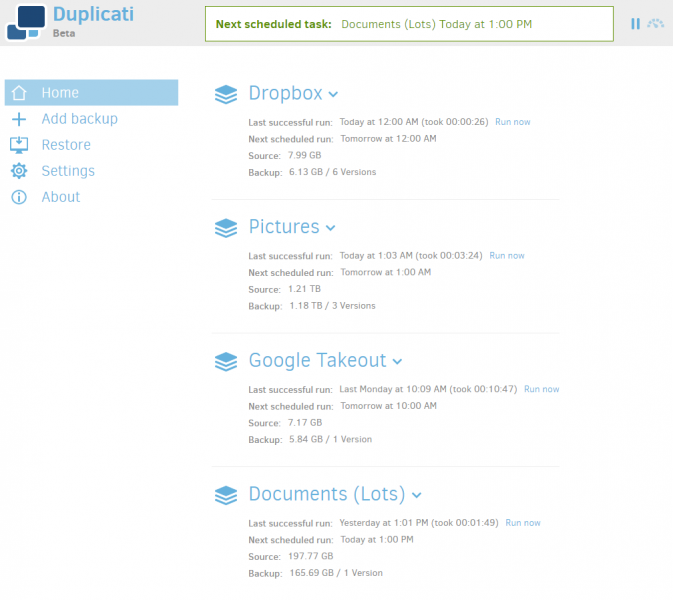Open the Add backup menu item
The height and width of the screenshot is (600, 673).
79,119
